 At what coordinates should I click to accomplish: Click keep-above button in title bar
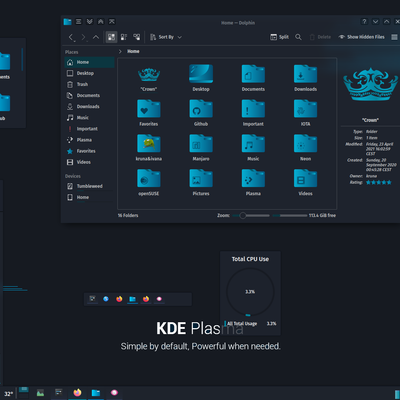pos(101,22)
